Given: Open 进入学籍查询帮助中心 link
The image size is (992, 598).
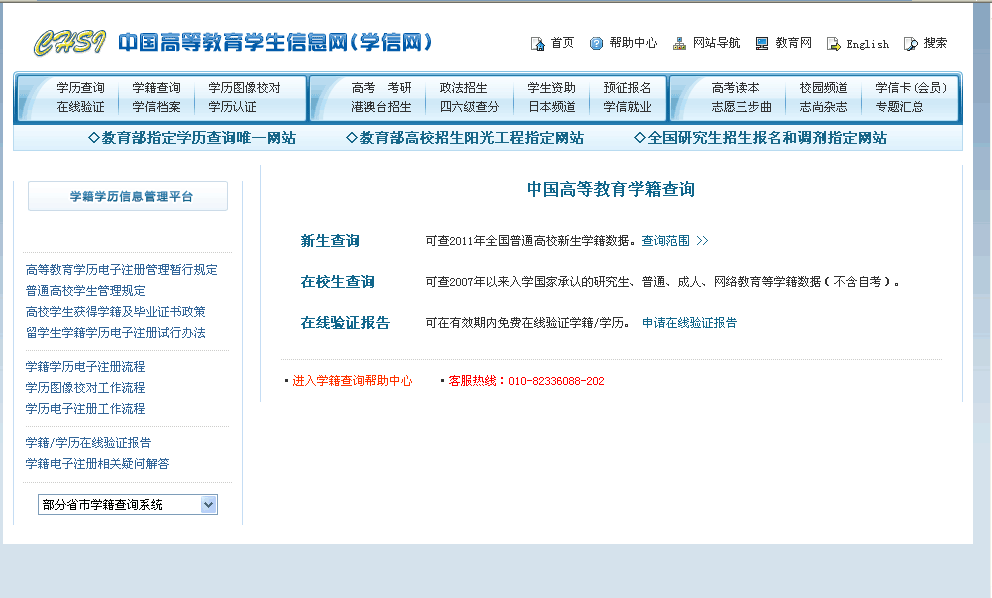Looking at the screenshot, I should [x=352, y=380].
